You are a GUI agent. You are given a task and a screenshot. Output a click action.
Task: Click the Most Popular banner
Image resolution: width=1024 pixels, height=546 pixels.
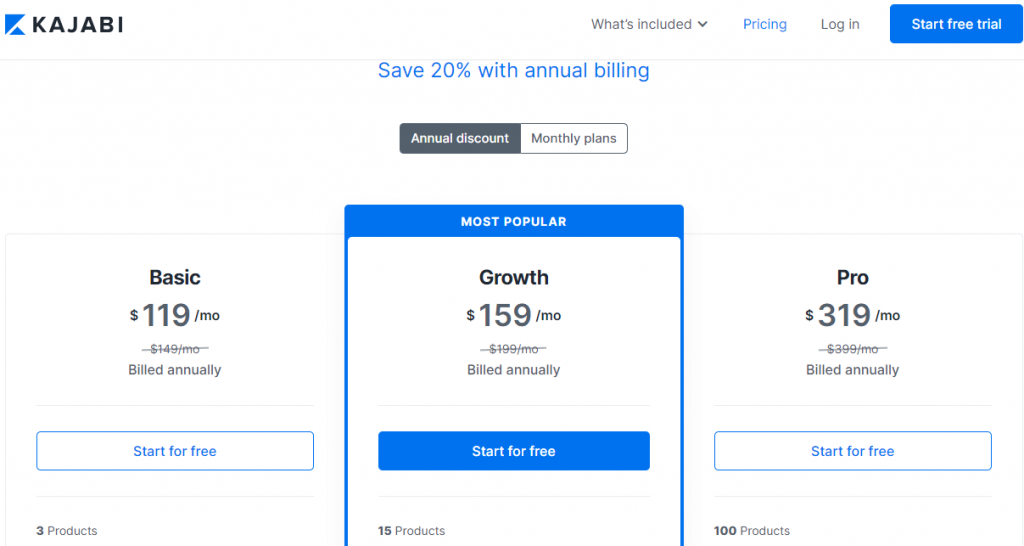pos(514,221)
